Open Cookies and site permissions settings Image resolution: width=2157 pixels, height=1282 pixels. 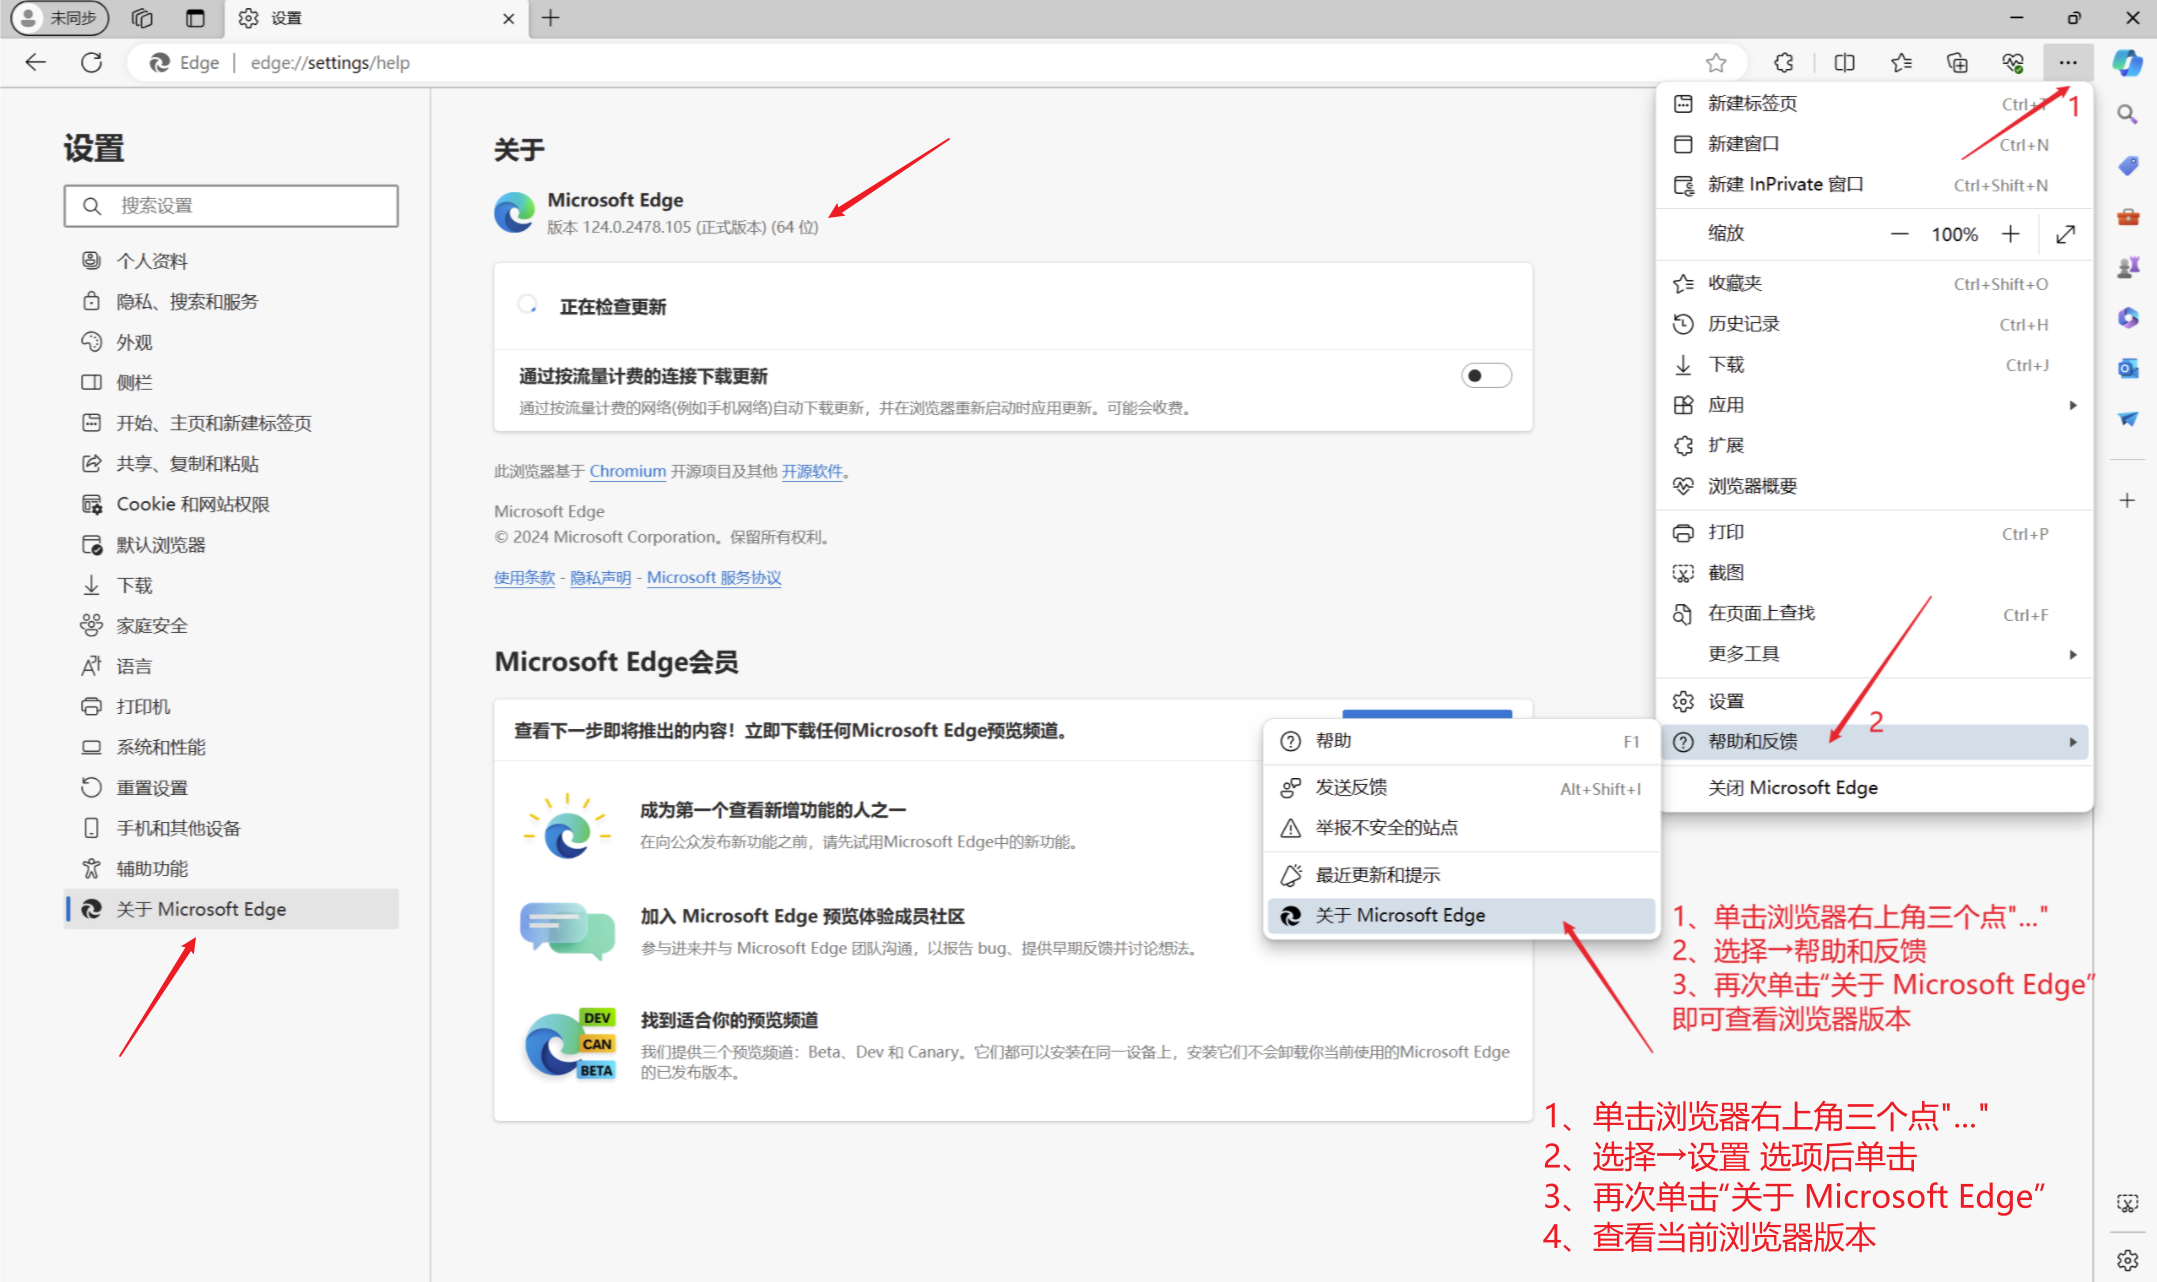[231, 505]
